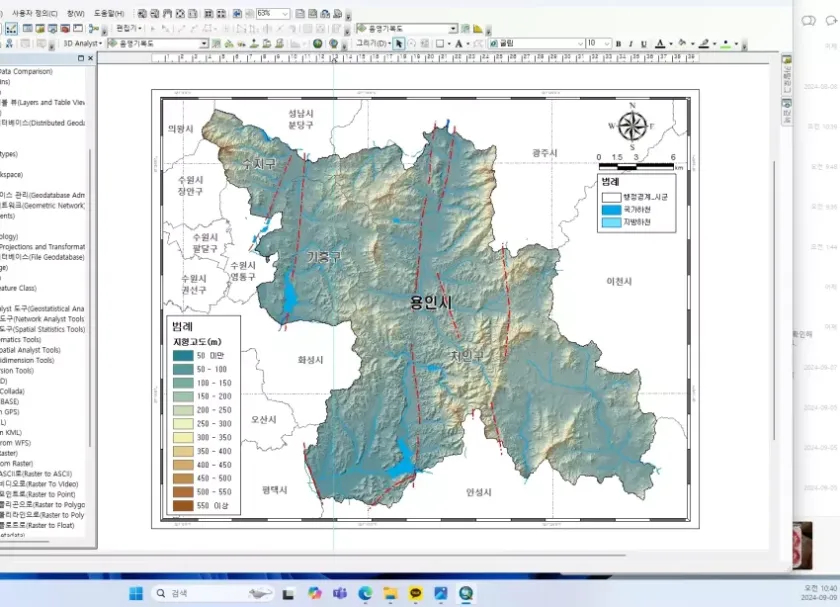Open the layout zoom percentage dropdown
The width and height of the screenshot is (840, 607).
coord(286,14)
